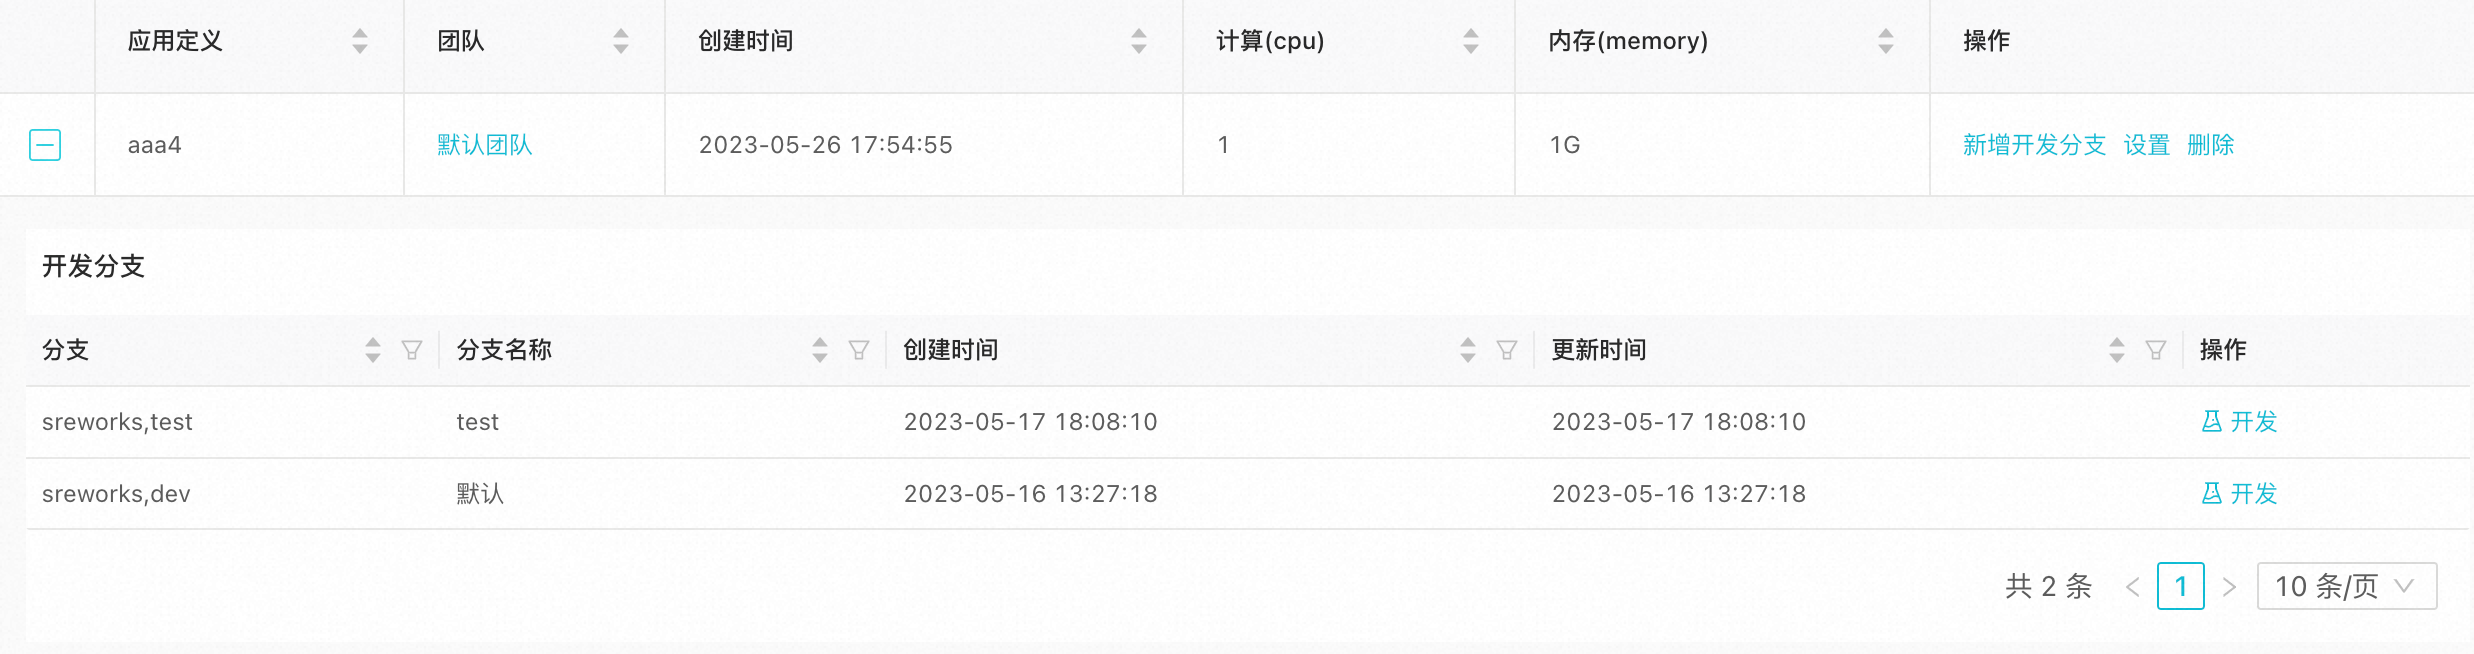The height and width of the screenshot is (654, 2474).
Task: Sort by 计算(cpu) column
Action: (1471, 41)
